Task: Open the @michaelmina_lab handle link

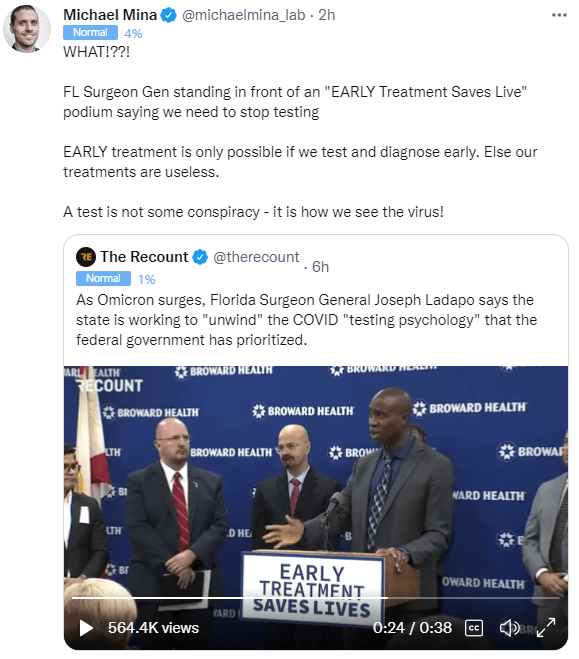Action: (244, 15)
